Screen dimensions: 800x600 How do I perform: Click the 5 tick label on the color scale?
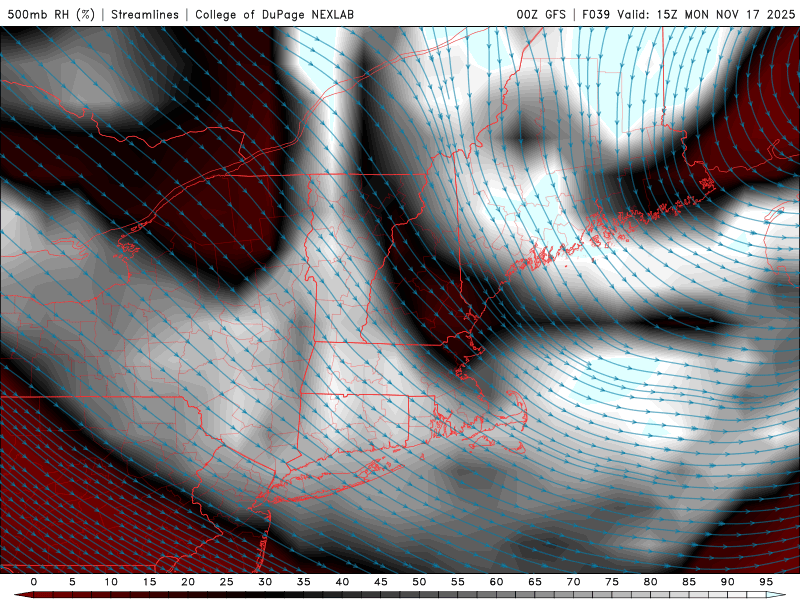tap(72, 582)
